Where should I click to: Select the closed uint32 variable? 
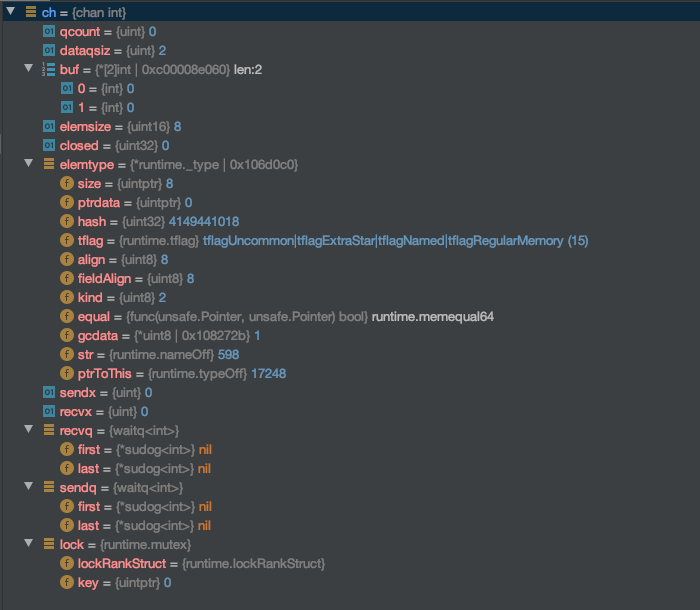110,145
